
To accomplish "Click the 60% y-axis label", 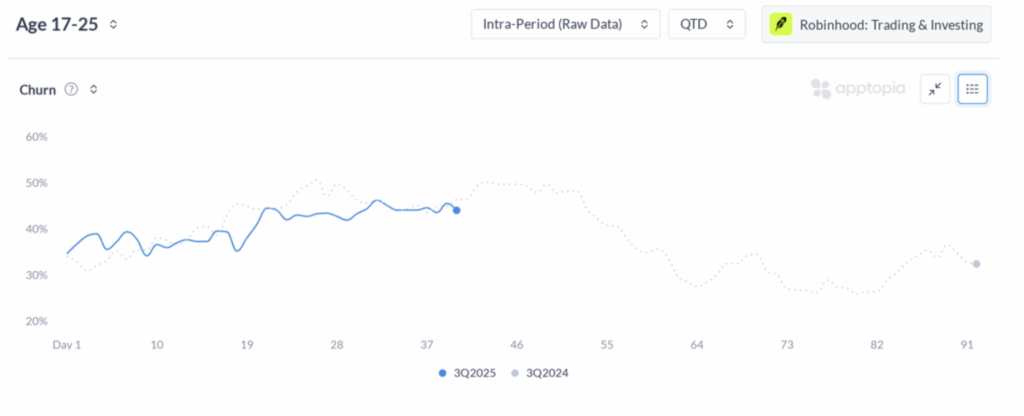I will pos(36,137).
